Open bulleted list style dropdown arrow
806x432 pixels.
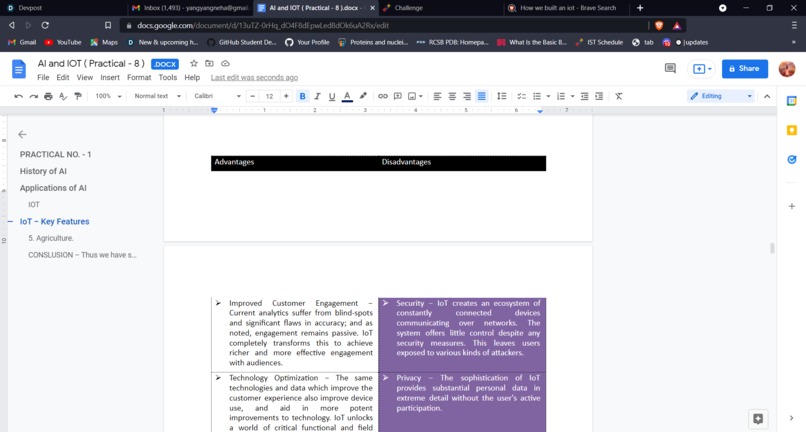(548, 96)
